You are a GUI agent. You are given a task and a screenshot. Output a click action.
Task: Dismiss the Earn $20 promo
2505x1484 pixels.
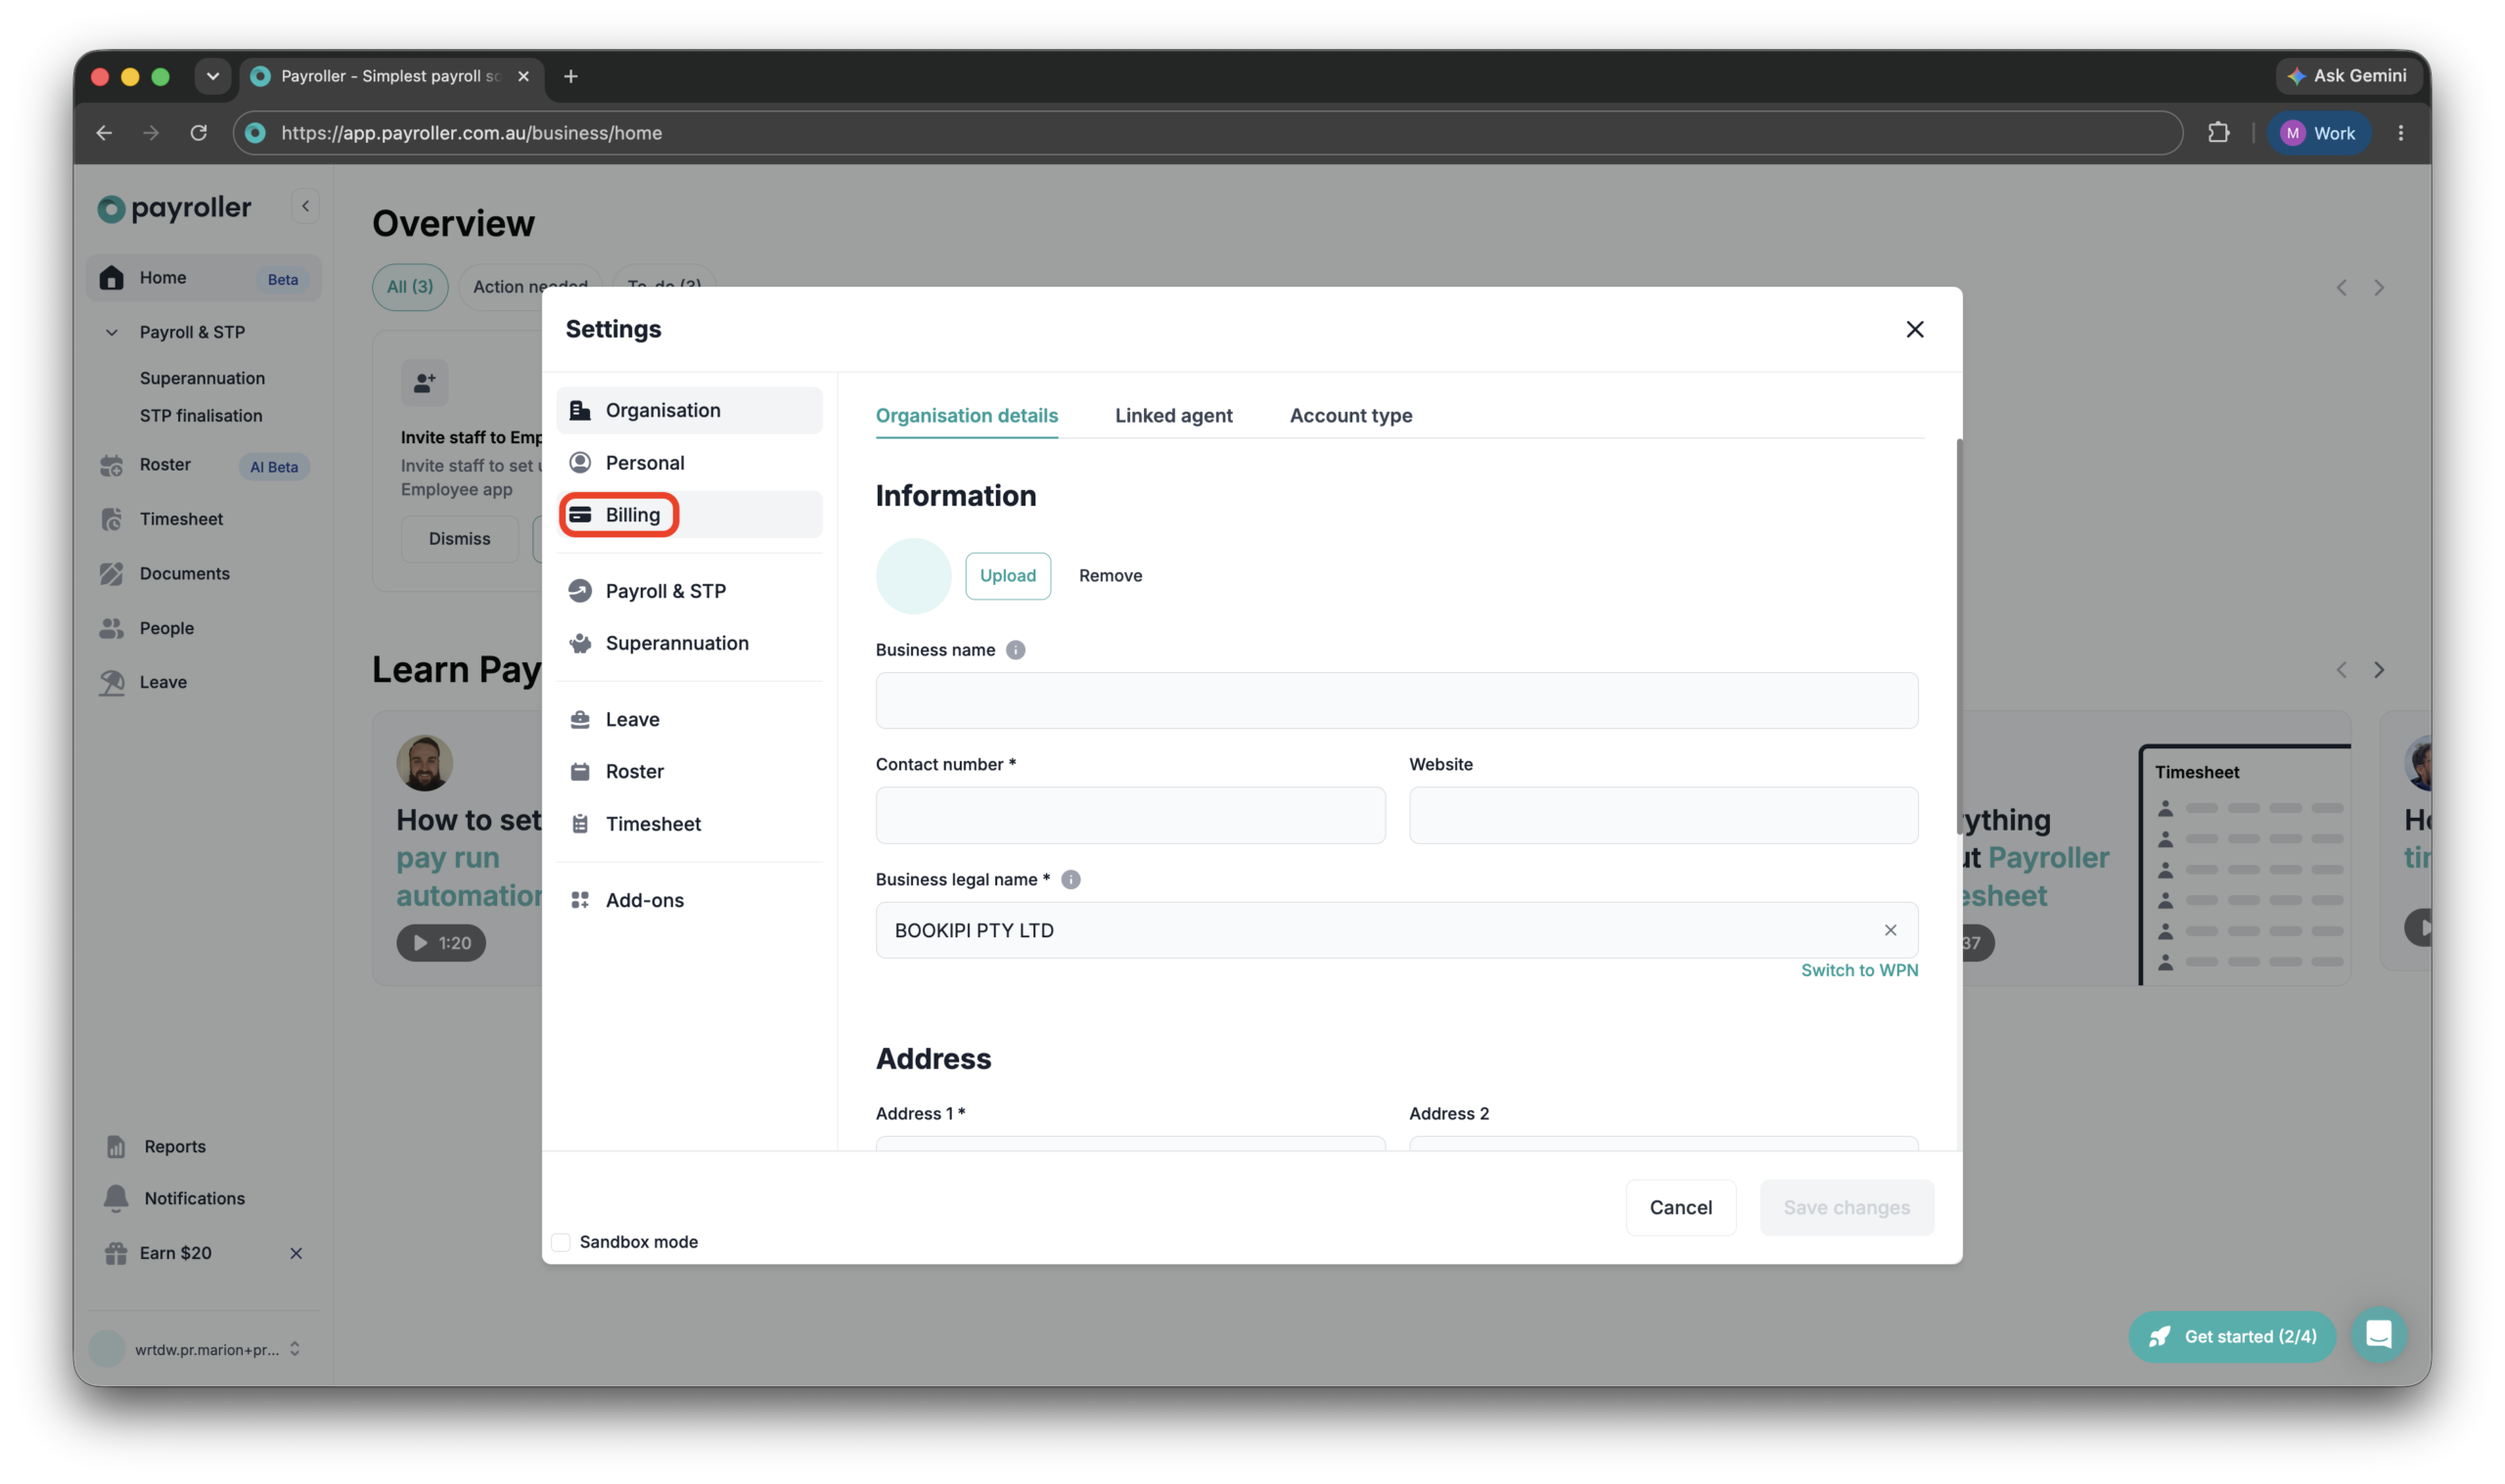296,1253
